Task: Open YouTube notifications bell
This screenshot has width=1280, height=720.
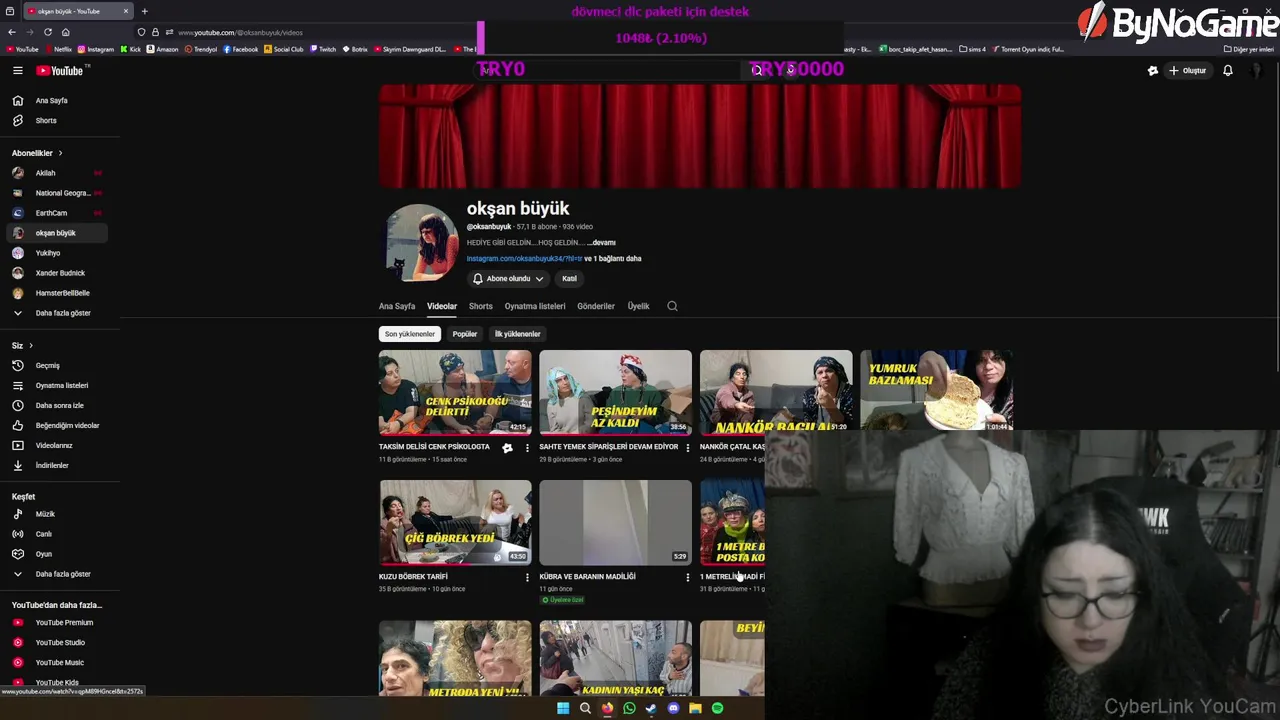Action: click(1227, 70)
